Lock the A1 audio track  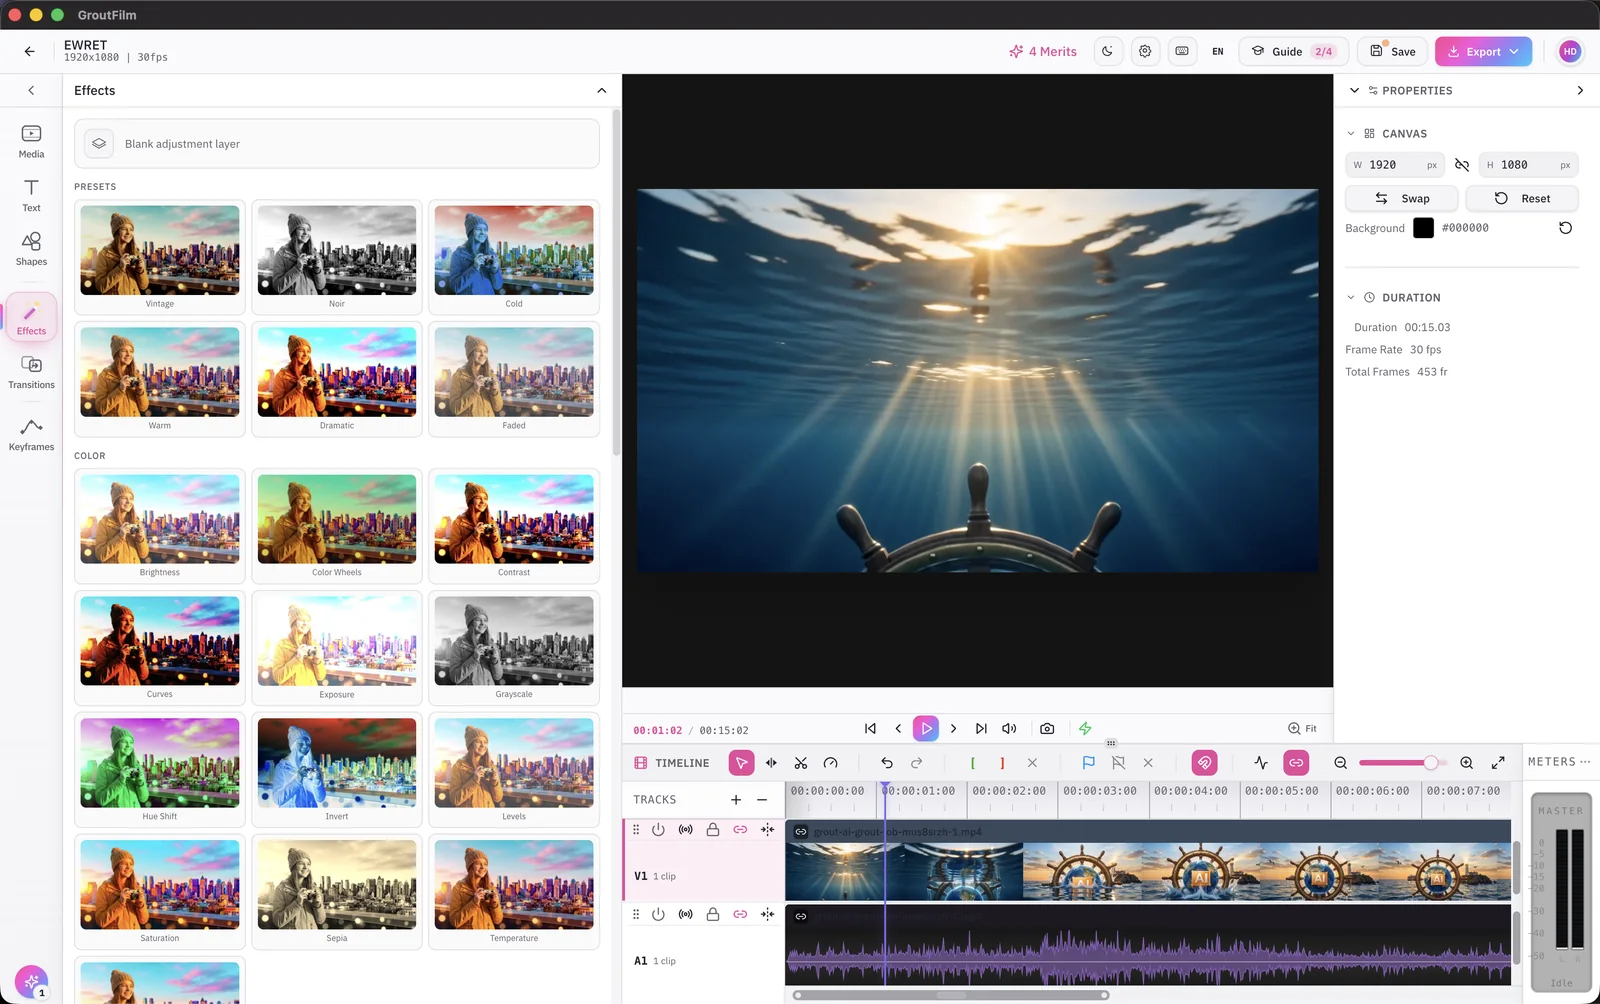point(713,915)
